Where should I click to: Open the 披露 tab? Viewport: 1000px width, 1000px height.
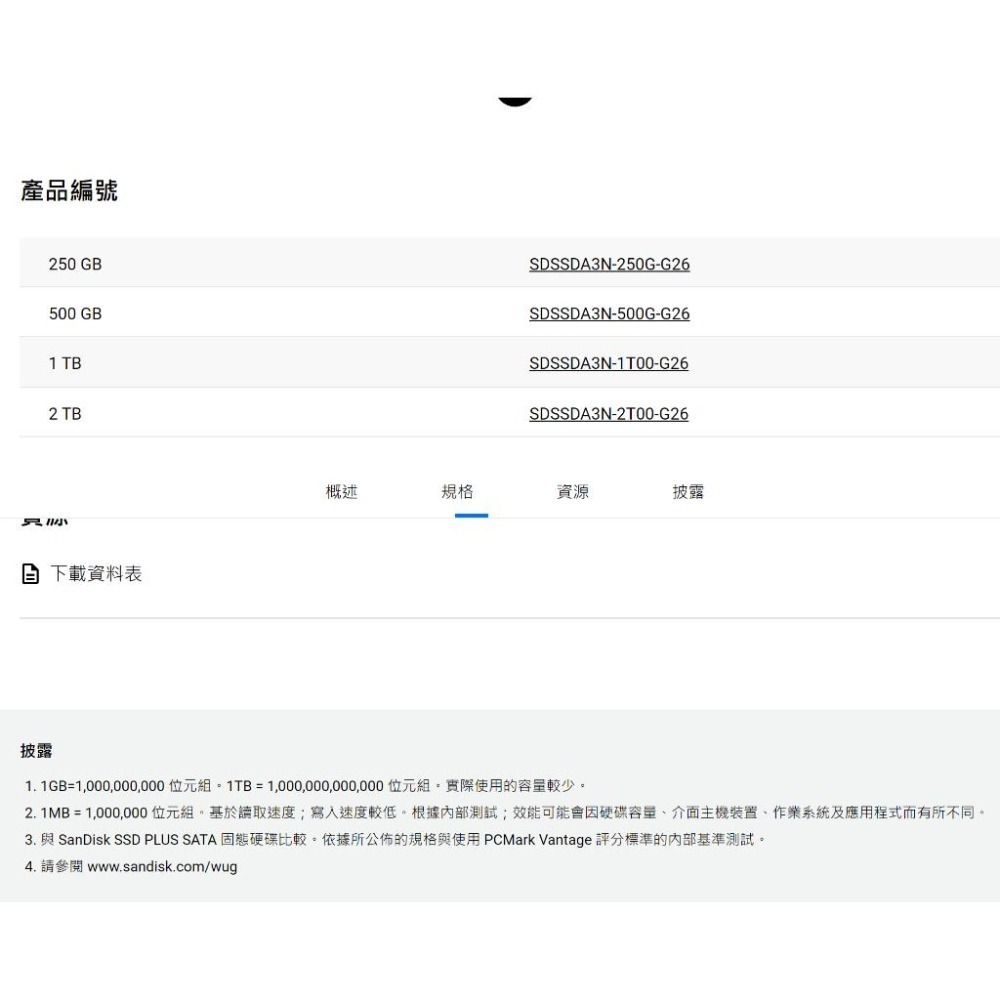pos(687,491)
